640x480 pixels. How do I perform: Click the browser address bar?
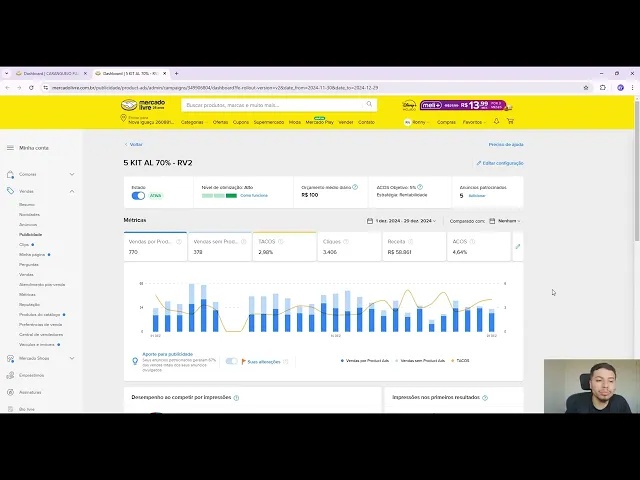coord(312,88)
